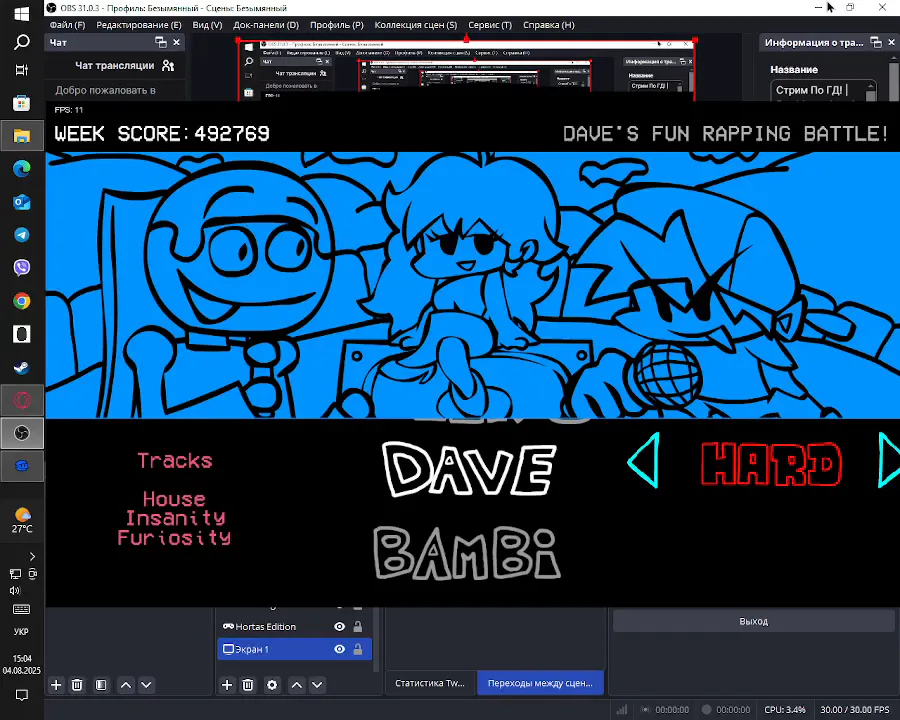This screenshot has width=900, height=720.
Task: Open weather widget showing 27°C
Action: coord(22,520)
